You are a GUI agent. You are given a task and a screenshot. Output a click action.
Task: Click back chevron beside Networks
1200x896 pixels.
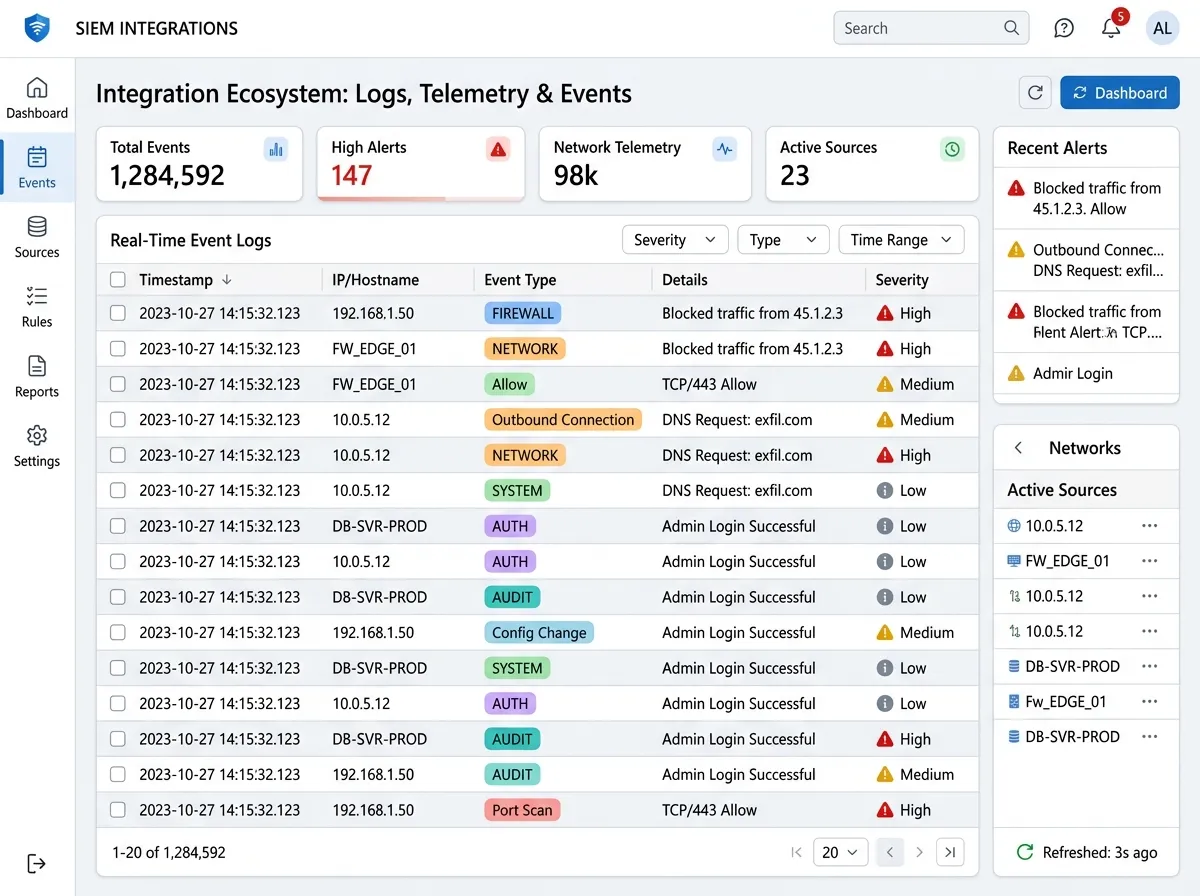(1019, 448)
